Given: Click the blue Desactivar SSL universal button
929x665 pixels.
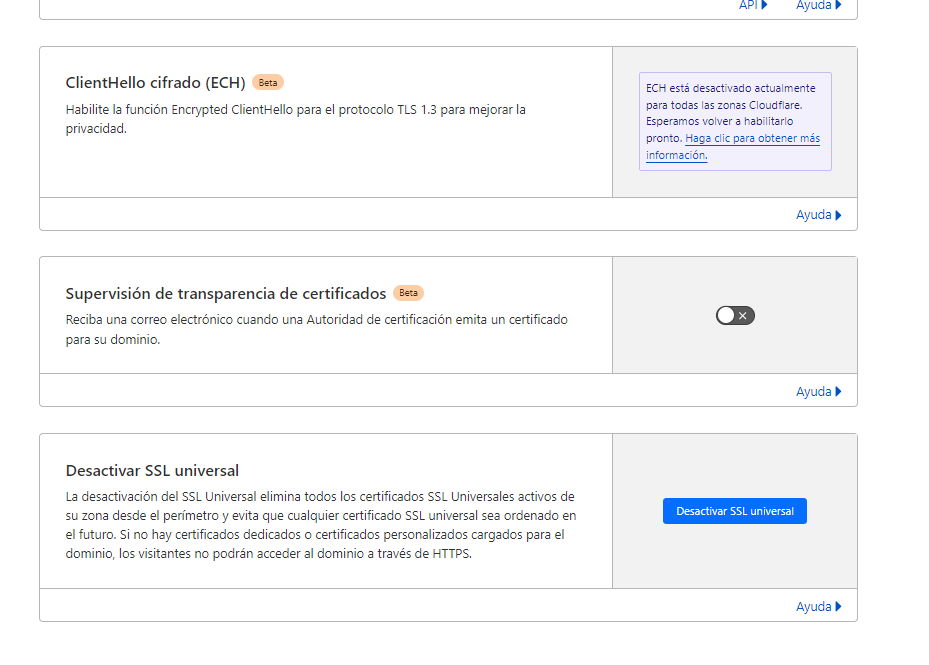Looking at the screenshot, I should pyautogui.click(x=734, y=511).
